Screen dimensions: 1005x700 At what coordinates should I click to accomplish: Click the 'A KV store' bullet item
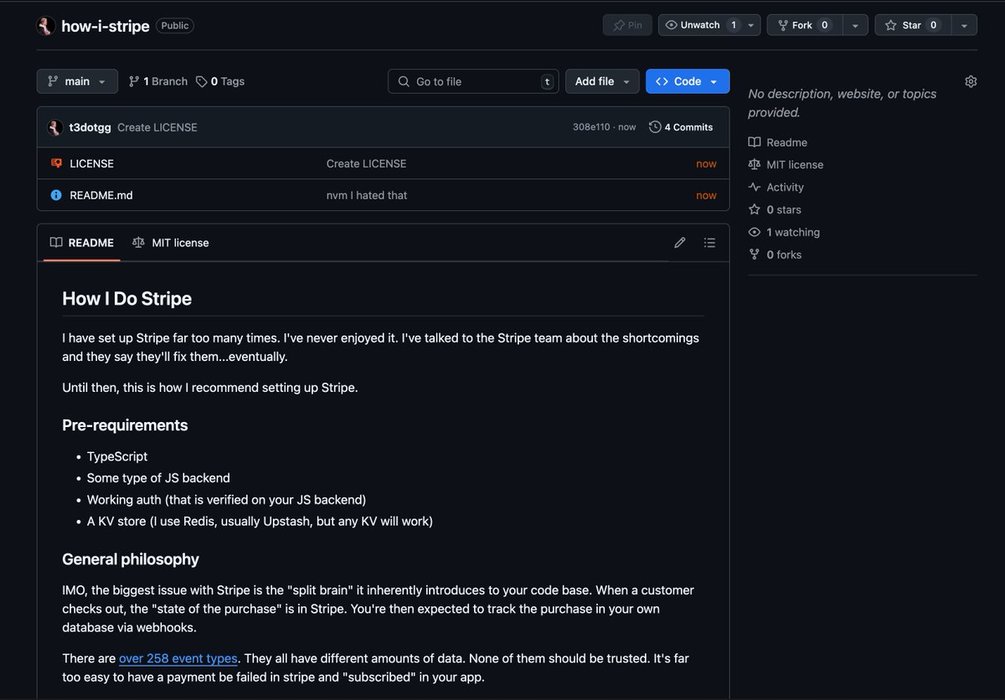click(260, 521)
